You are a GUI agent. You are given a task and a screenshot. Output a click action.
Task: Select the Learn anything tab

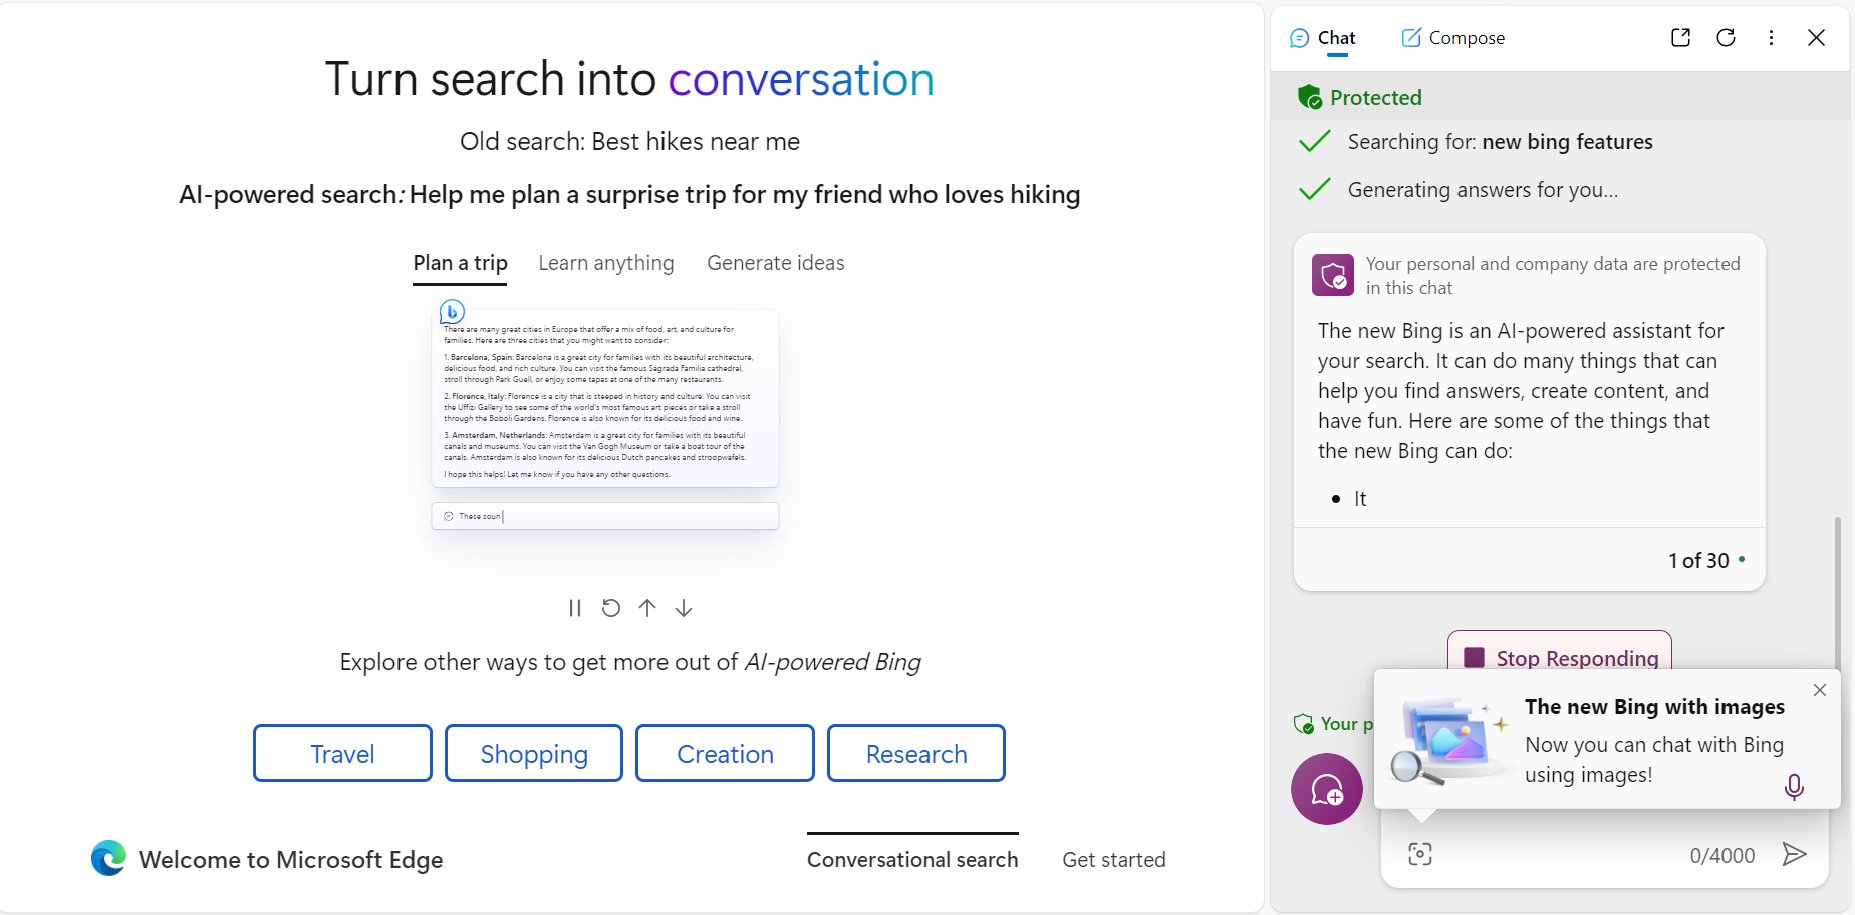click(x=606, y=263)
